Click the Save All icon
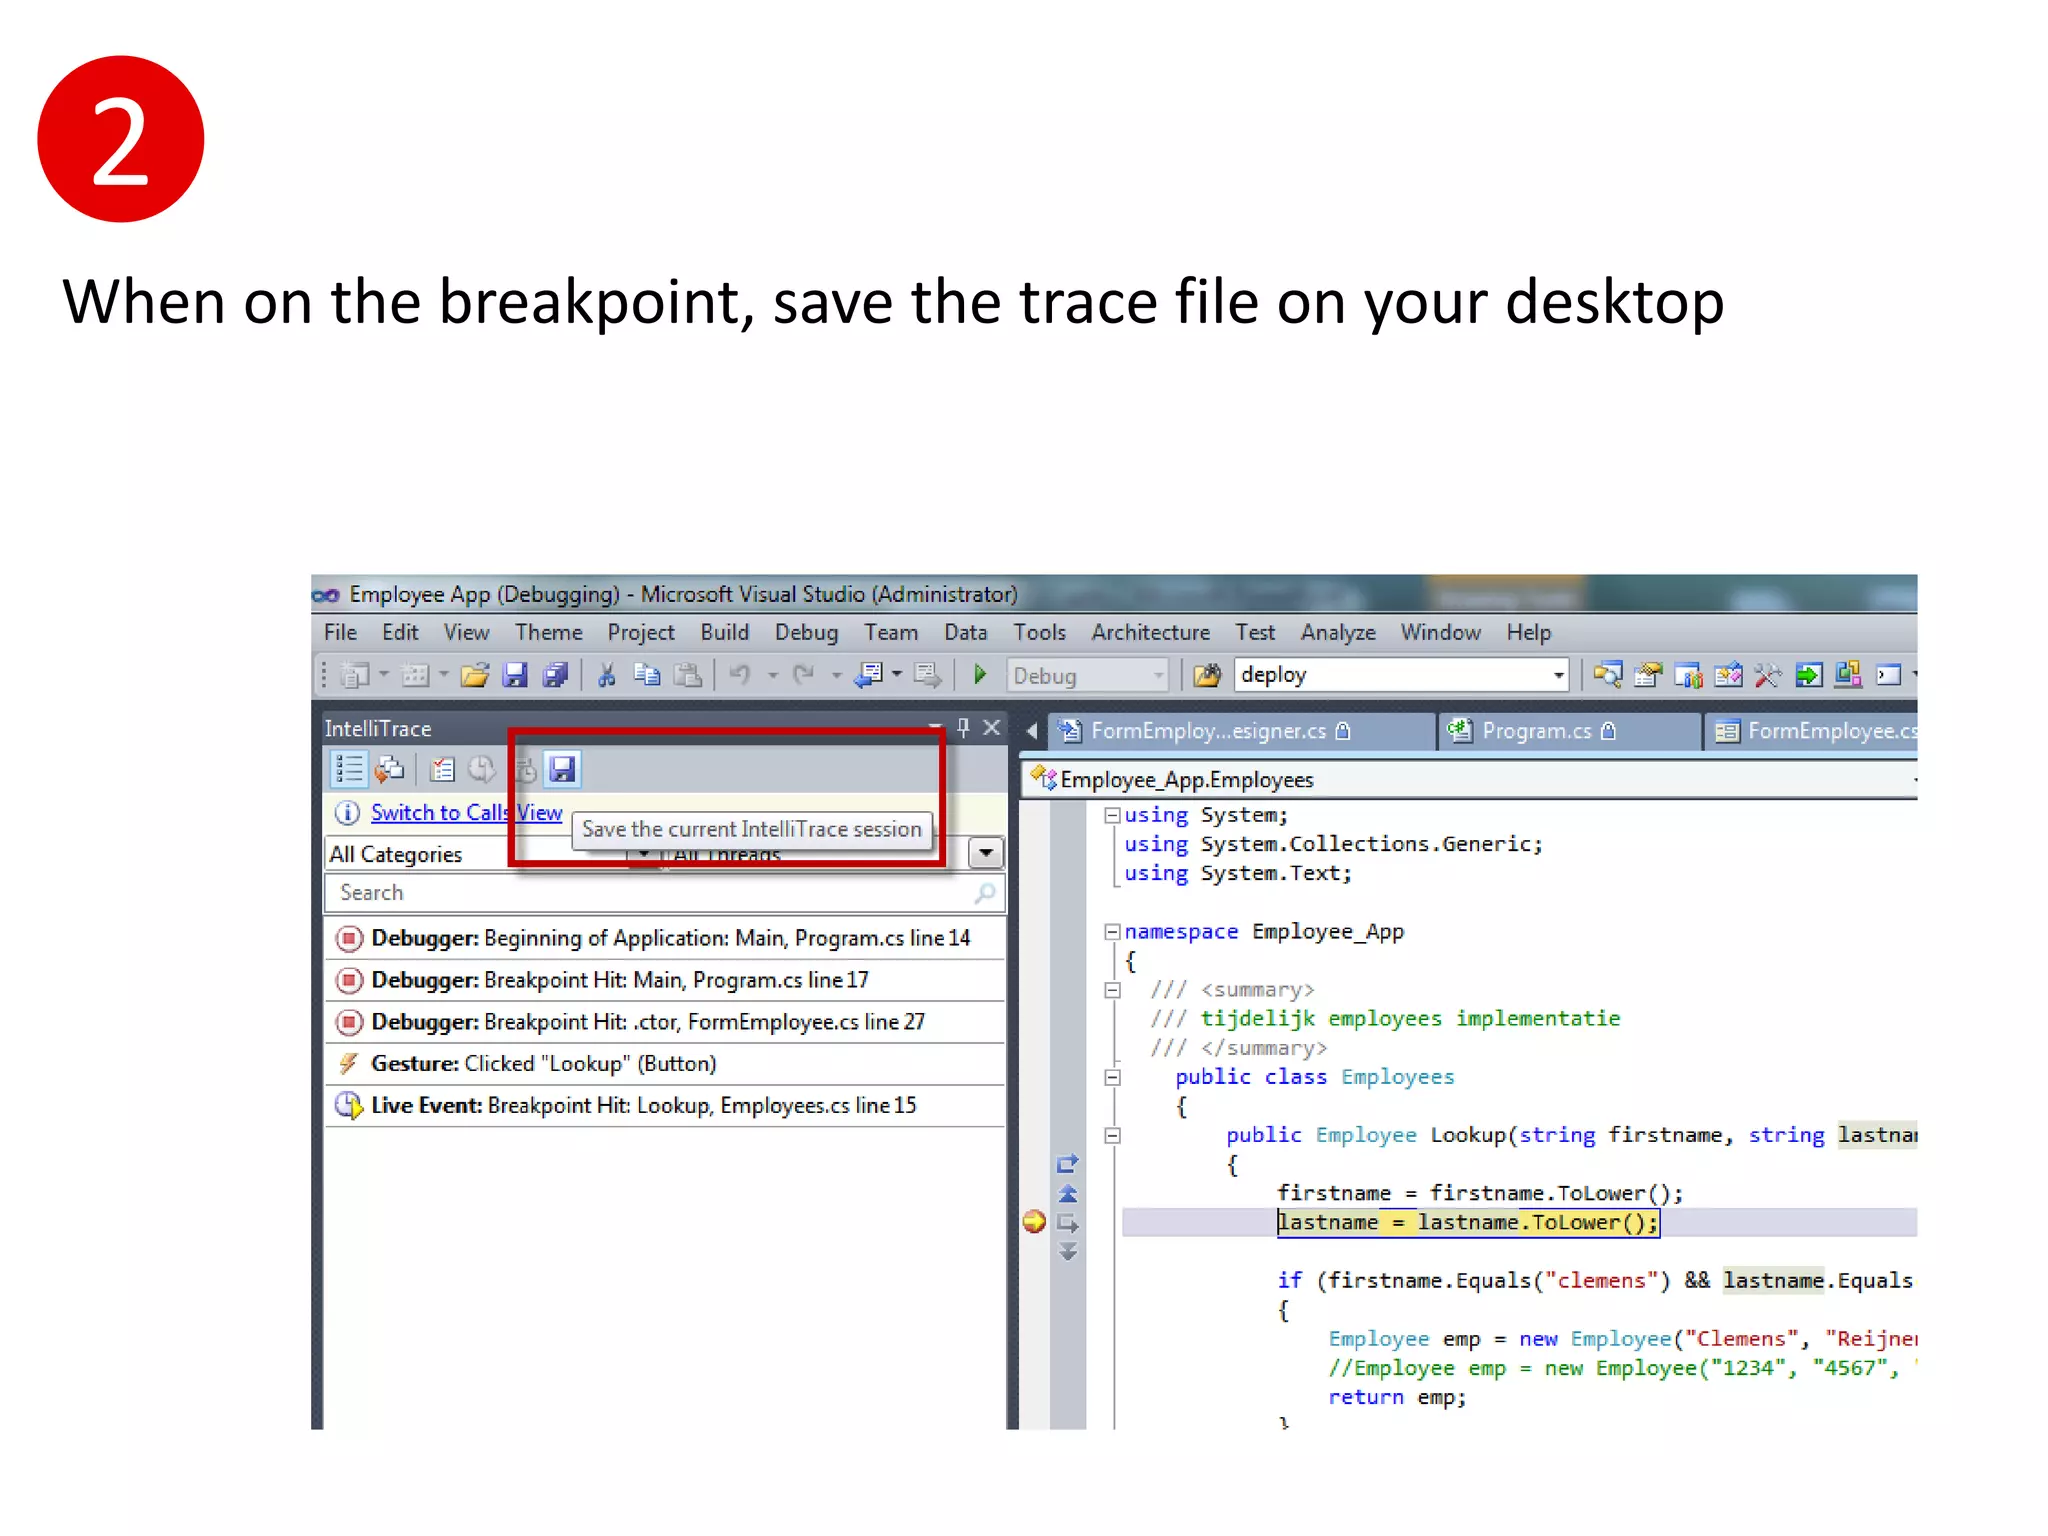 555,676
